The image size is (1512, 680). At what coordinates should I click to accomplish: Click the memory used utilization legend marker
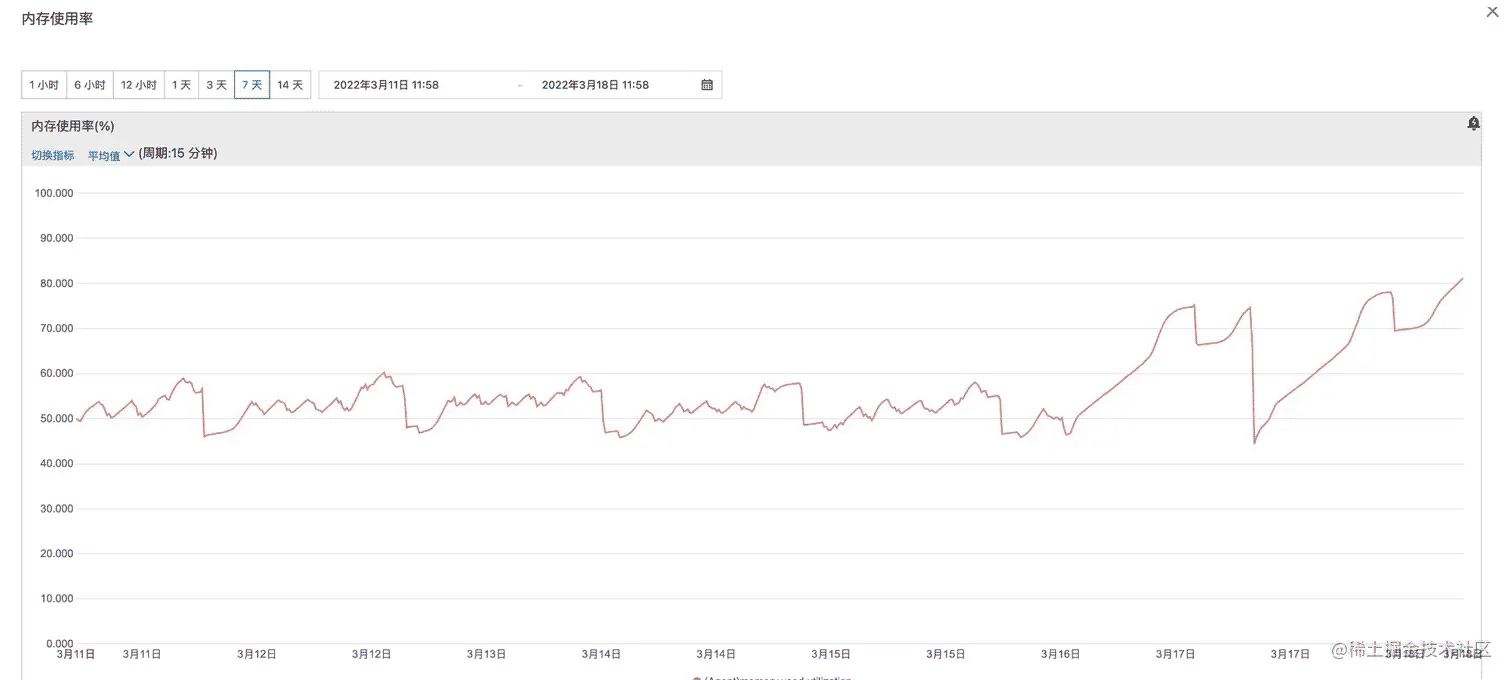[x=697, y=678]
